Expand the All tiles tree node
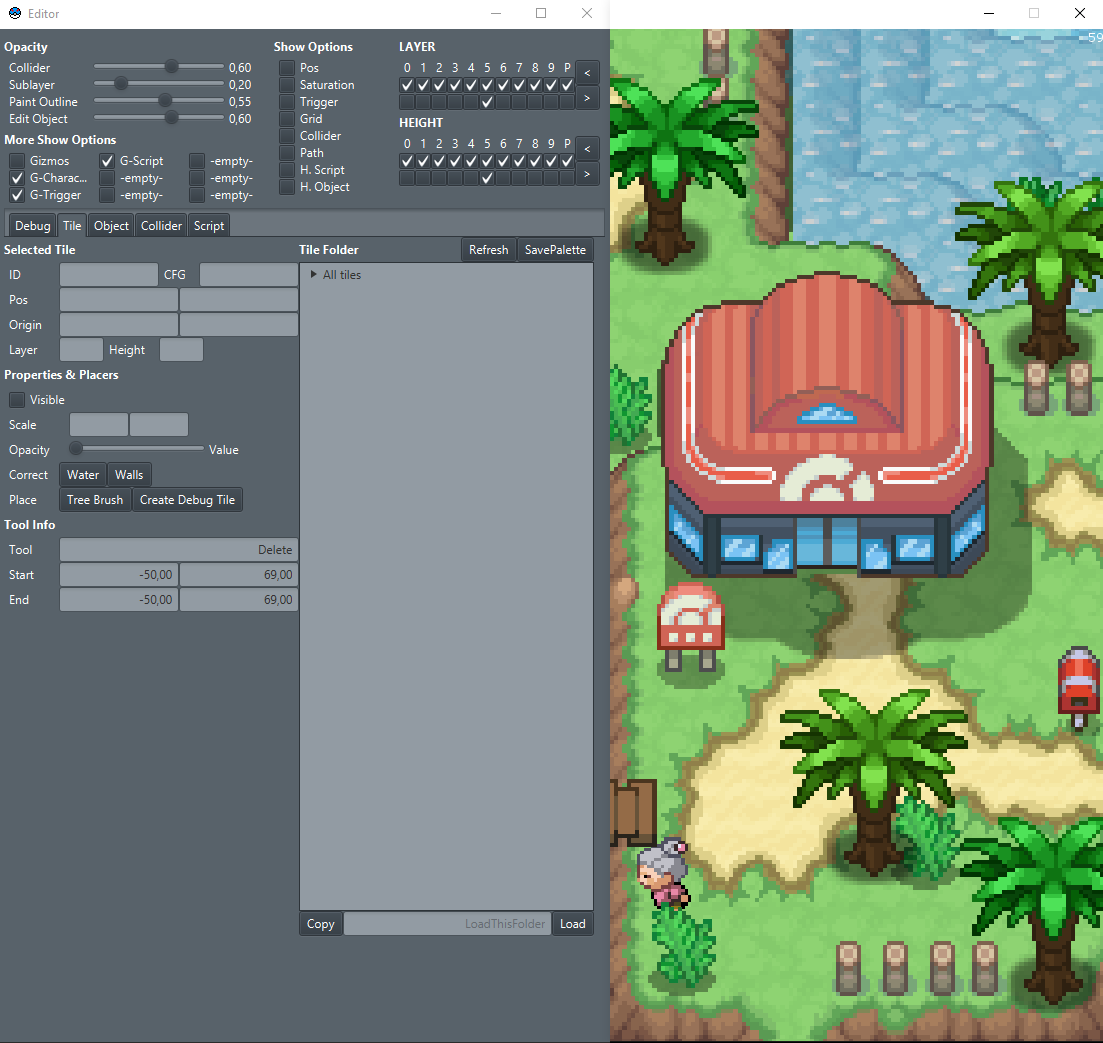This screenshot has width=1103, height=1043. click(x=314, y=275)
